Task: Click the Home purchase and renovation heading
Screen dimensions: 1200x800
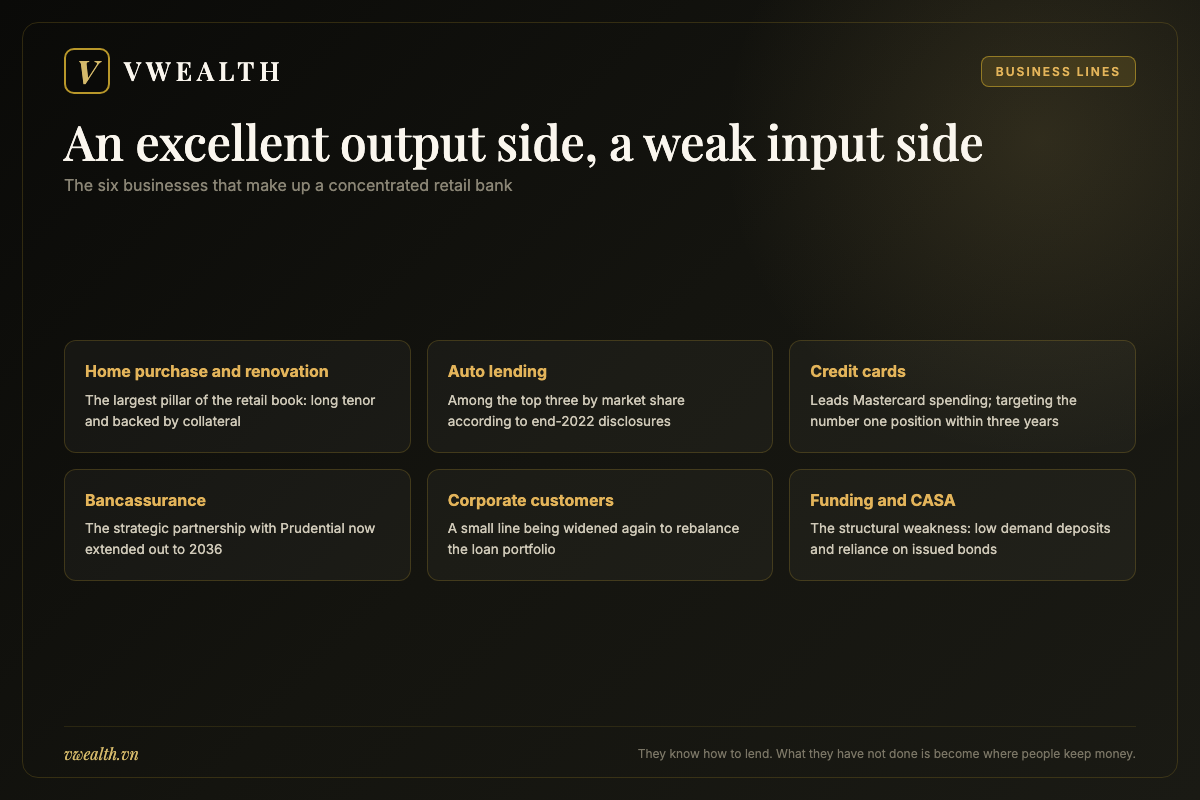Action: click(x=207, y=371)
